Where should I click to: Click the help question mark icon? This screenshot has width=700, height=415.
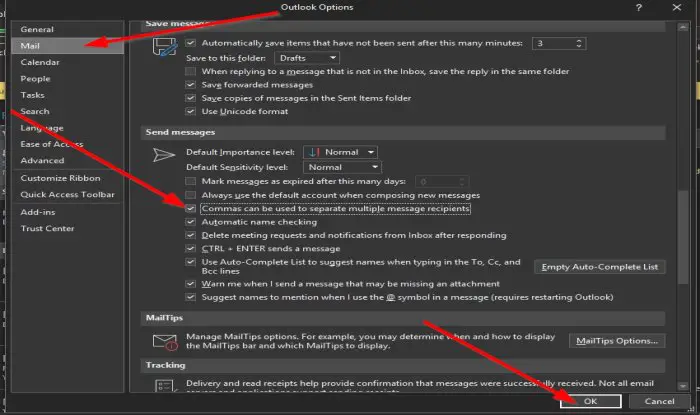(639, 8)
